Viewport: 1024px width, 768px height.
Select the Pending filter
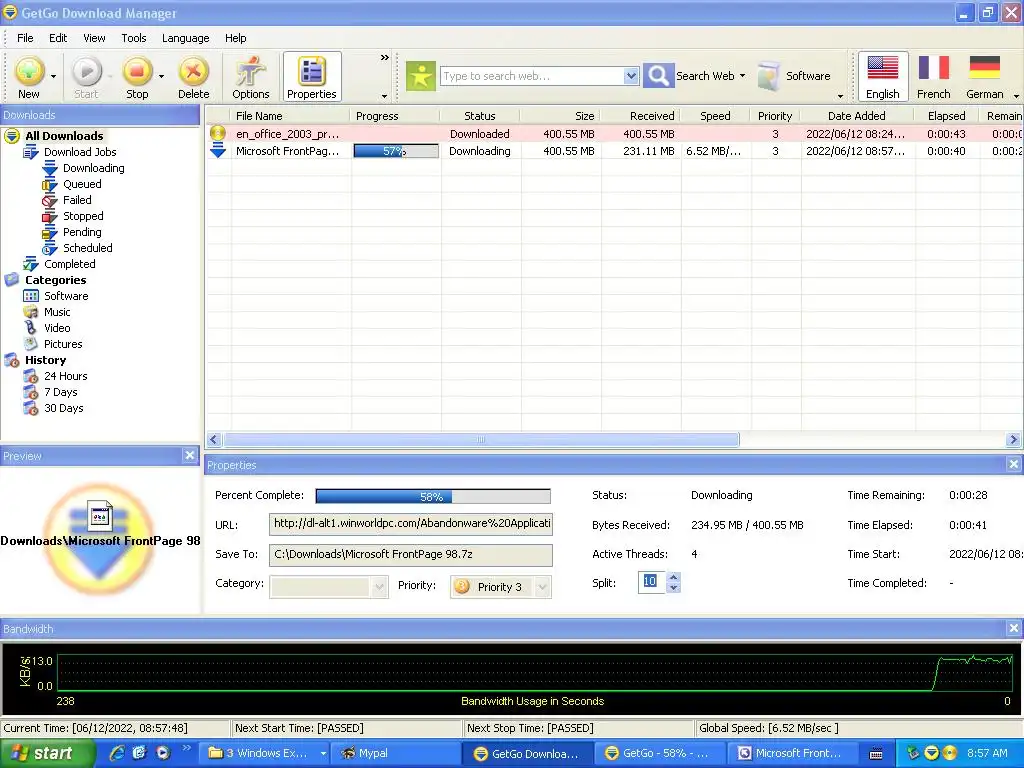coord(82,232)
